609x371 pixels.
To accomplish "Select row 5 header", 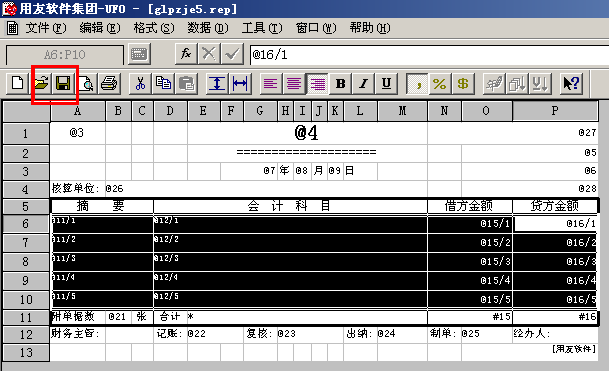I will [x=26, y=206].
